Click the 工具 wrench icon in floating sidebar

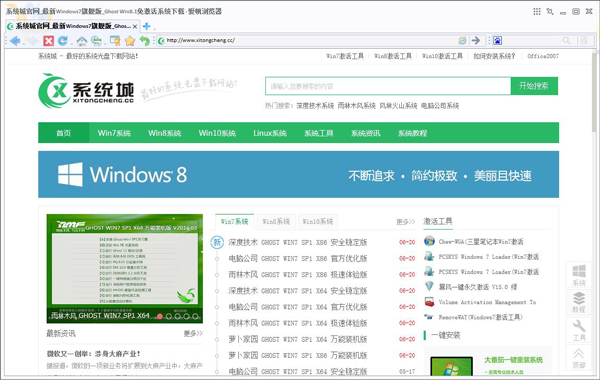click(x=579, y=330)
